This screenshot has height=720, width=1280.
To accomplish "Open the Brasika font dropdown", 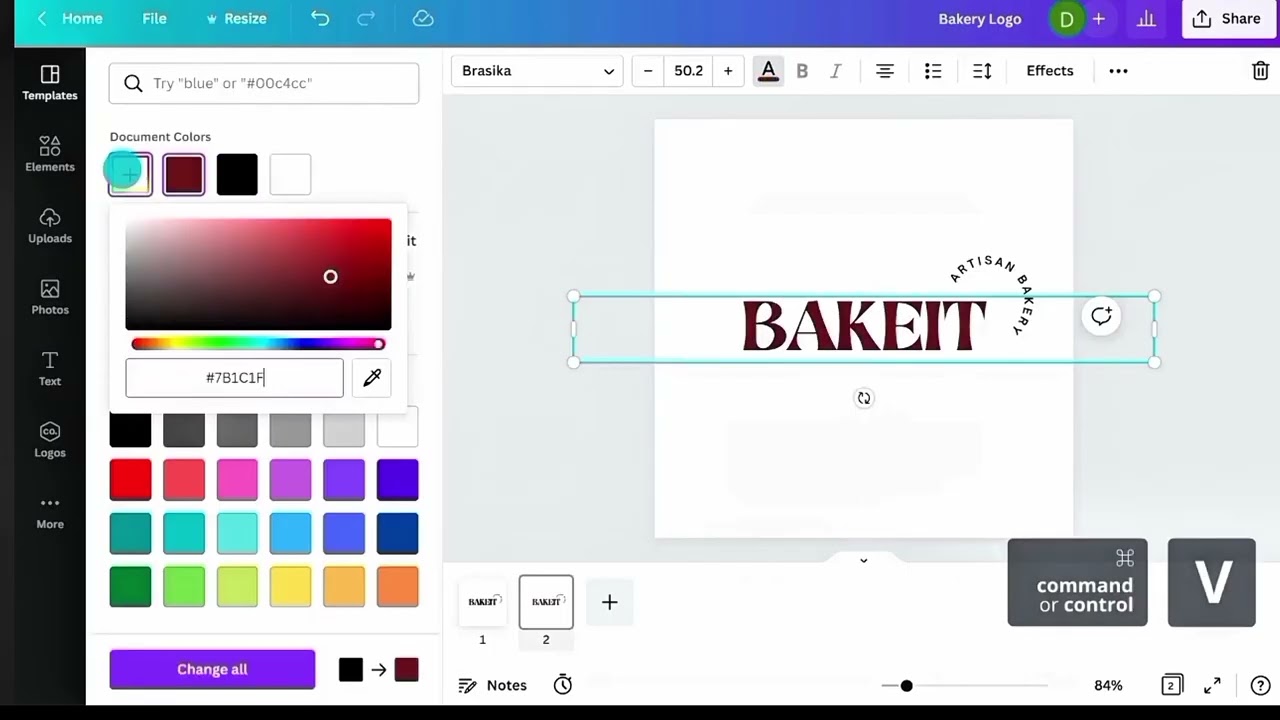I will (537, 71).
